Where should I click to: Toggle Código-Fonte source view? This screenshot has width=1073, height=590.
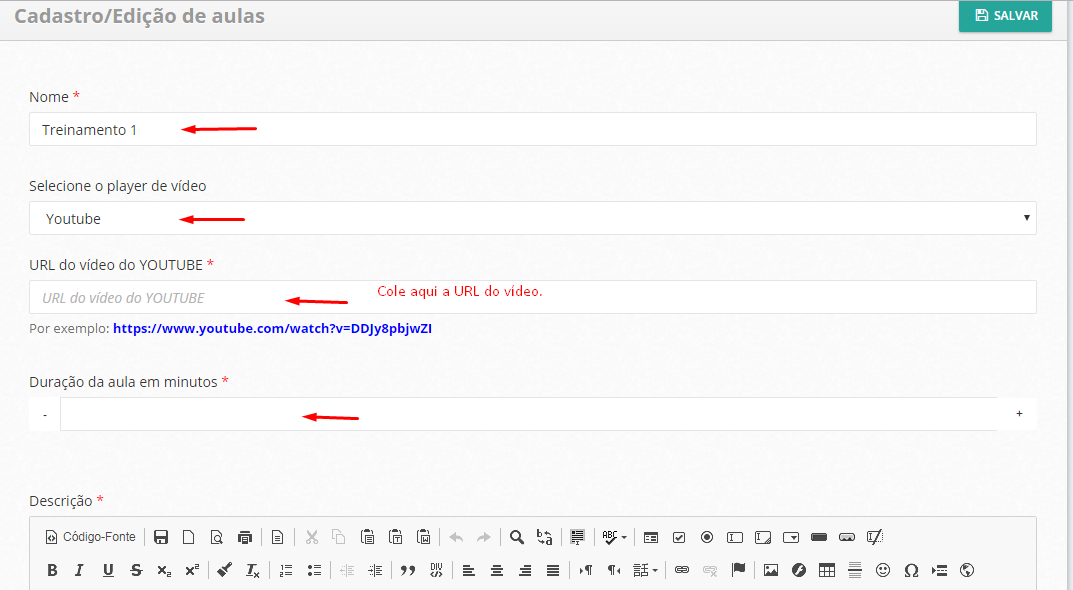90,537
